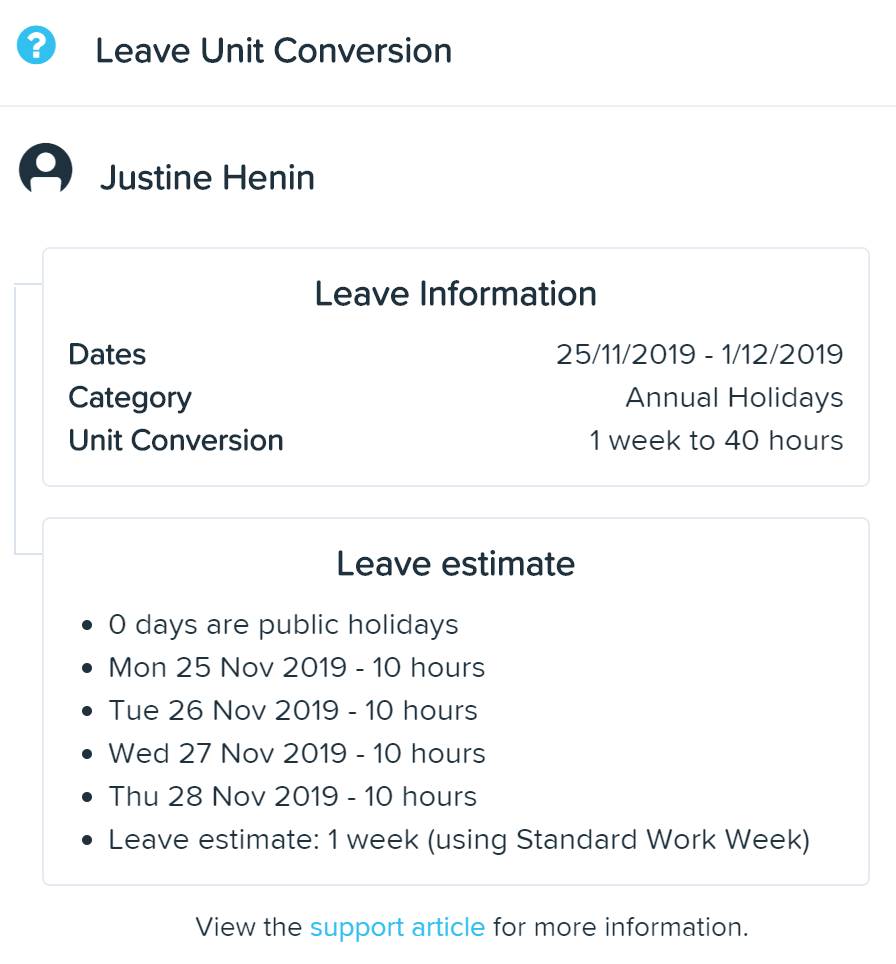This screenshot has width=896, height=964.
Task: Click the Annual Holidays category value
Action: [734, 398]
